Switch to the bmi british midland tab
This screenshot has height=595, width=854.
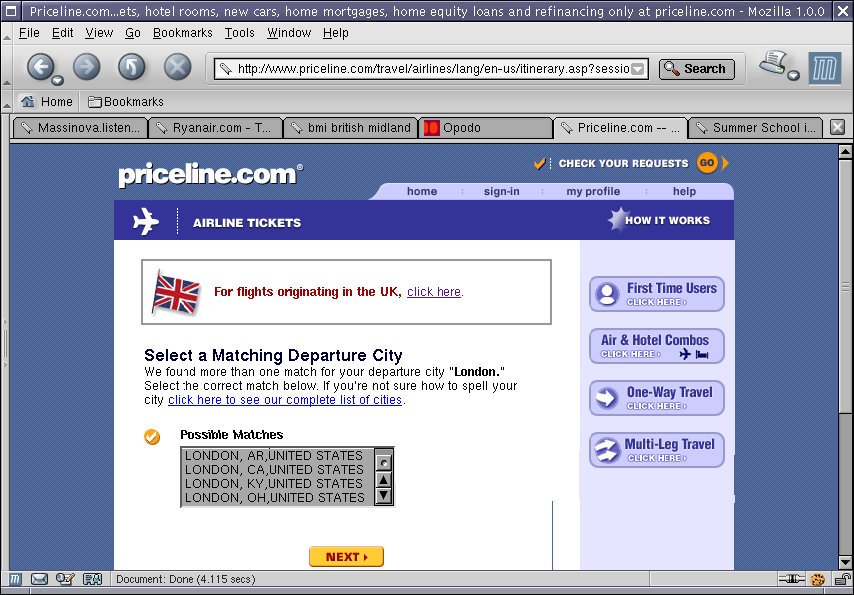[x=350, y=128]
